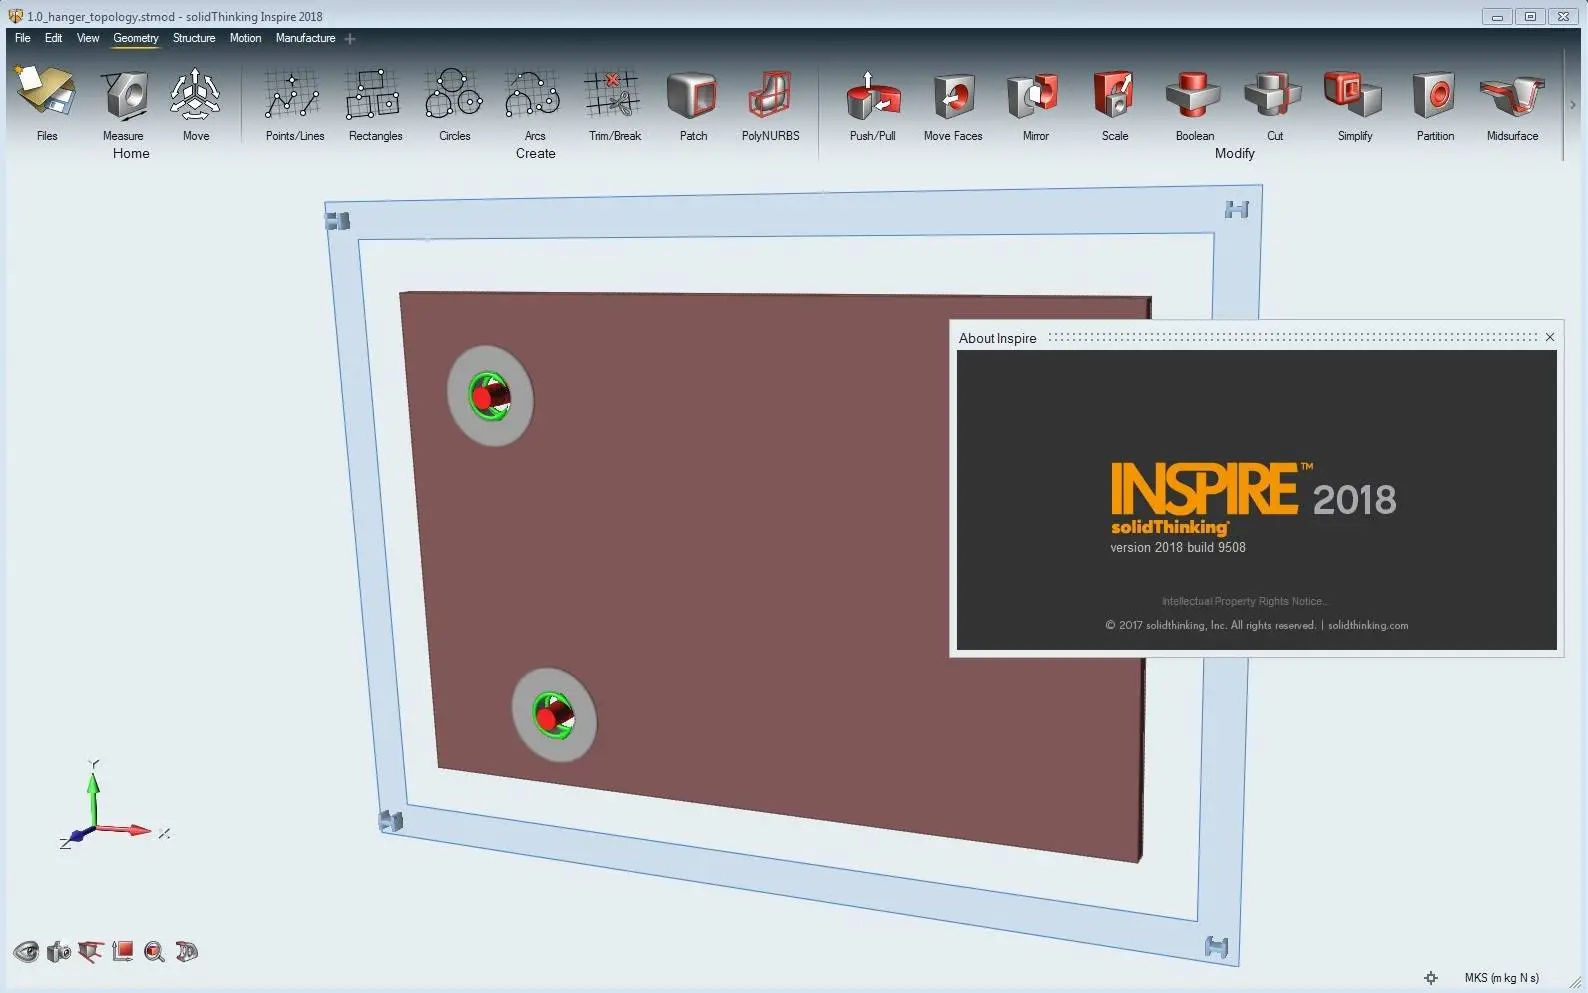Click the top-right corner handle of sketch frame
1588x993 pixels.
pos(1237,209)
